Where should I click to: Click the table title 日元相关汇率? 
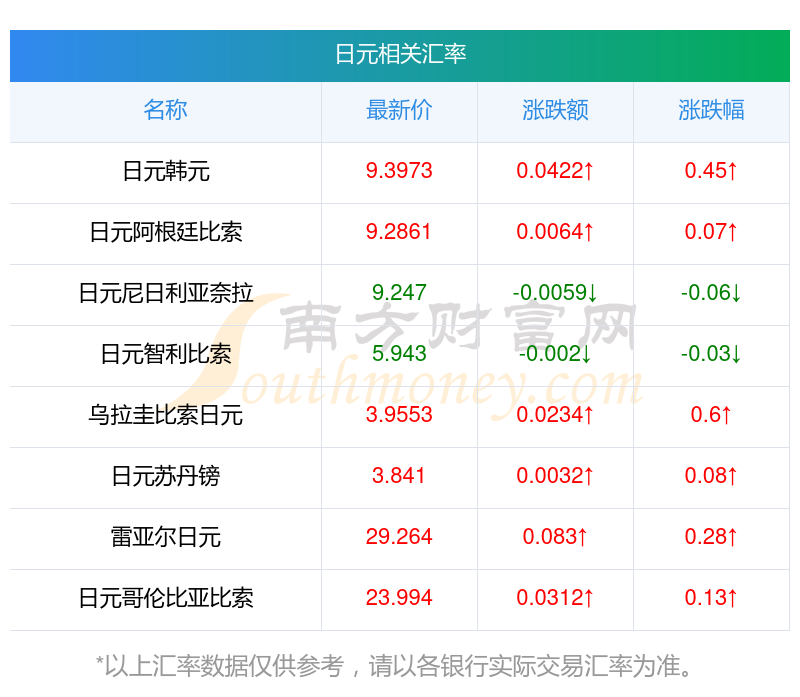[x=401, y=55]
